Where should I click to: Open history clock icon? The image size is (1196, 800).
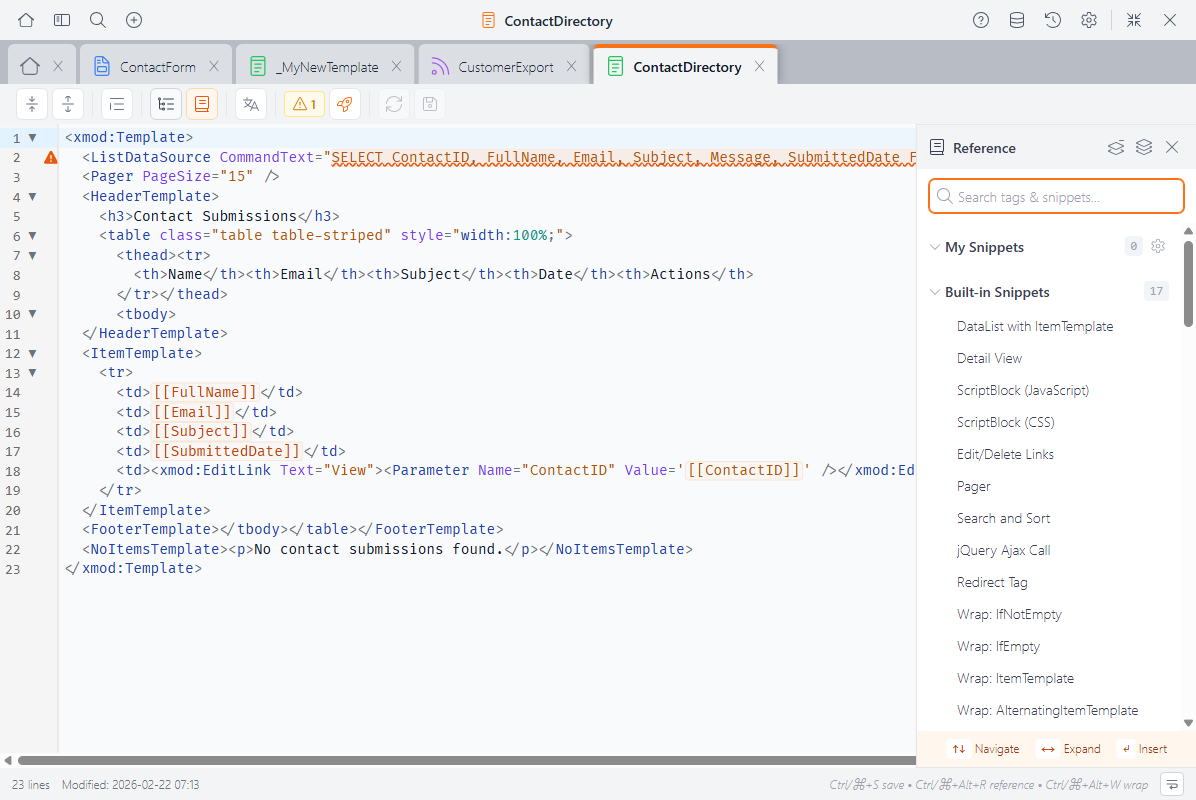1053,21
